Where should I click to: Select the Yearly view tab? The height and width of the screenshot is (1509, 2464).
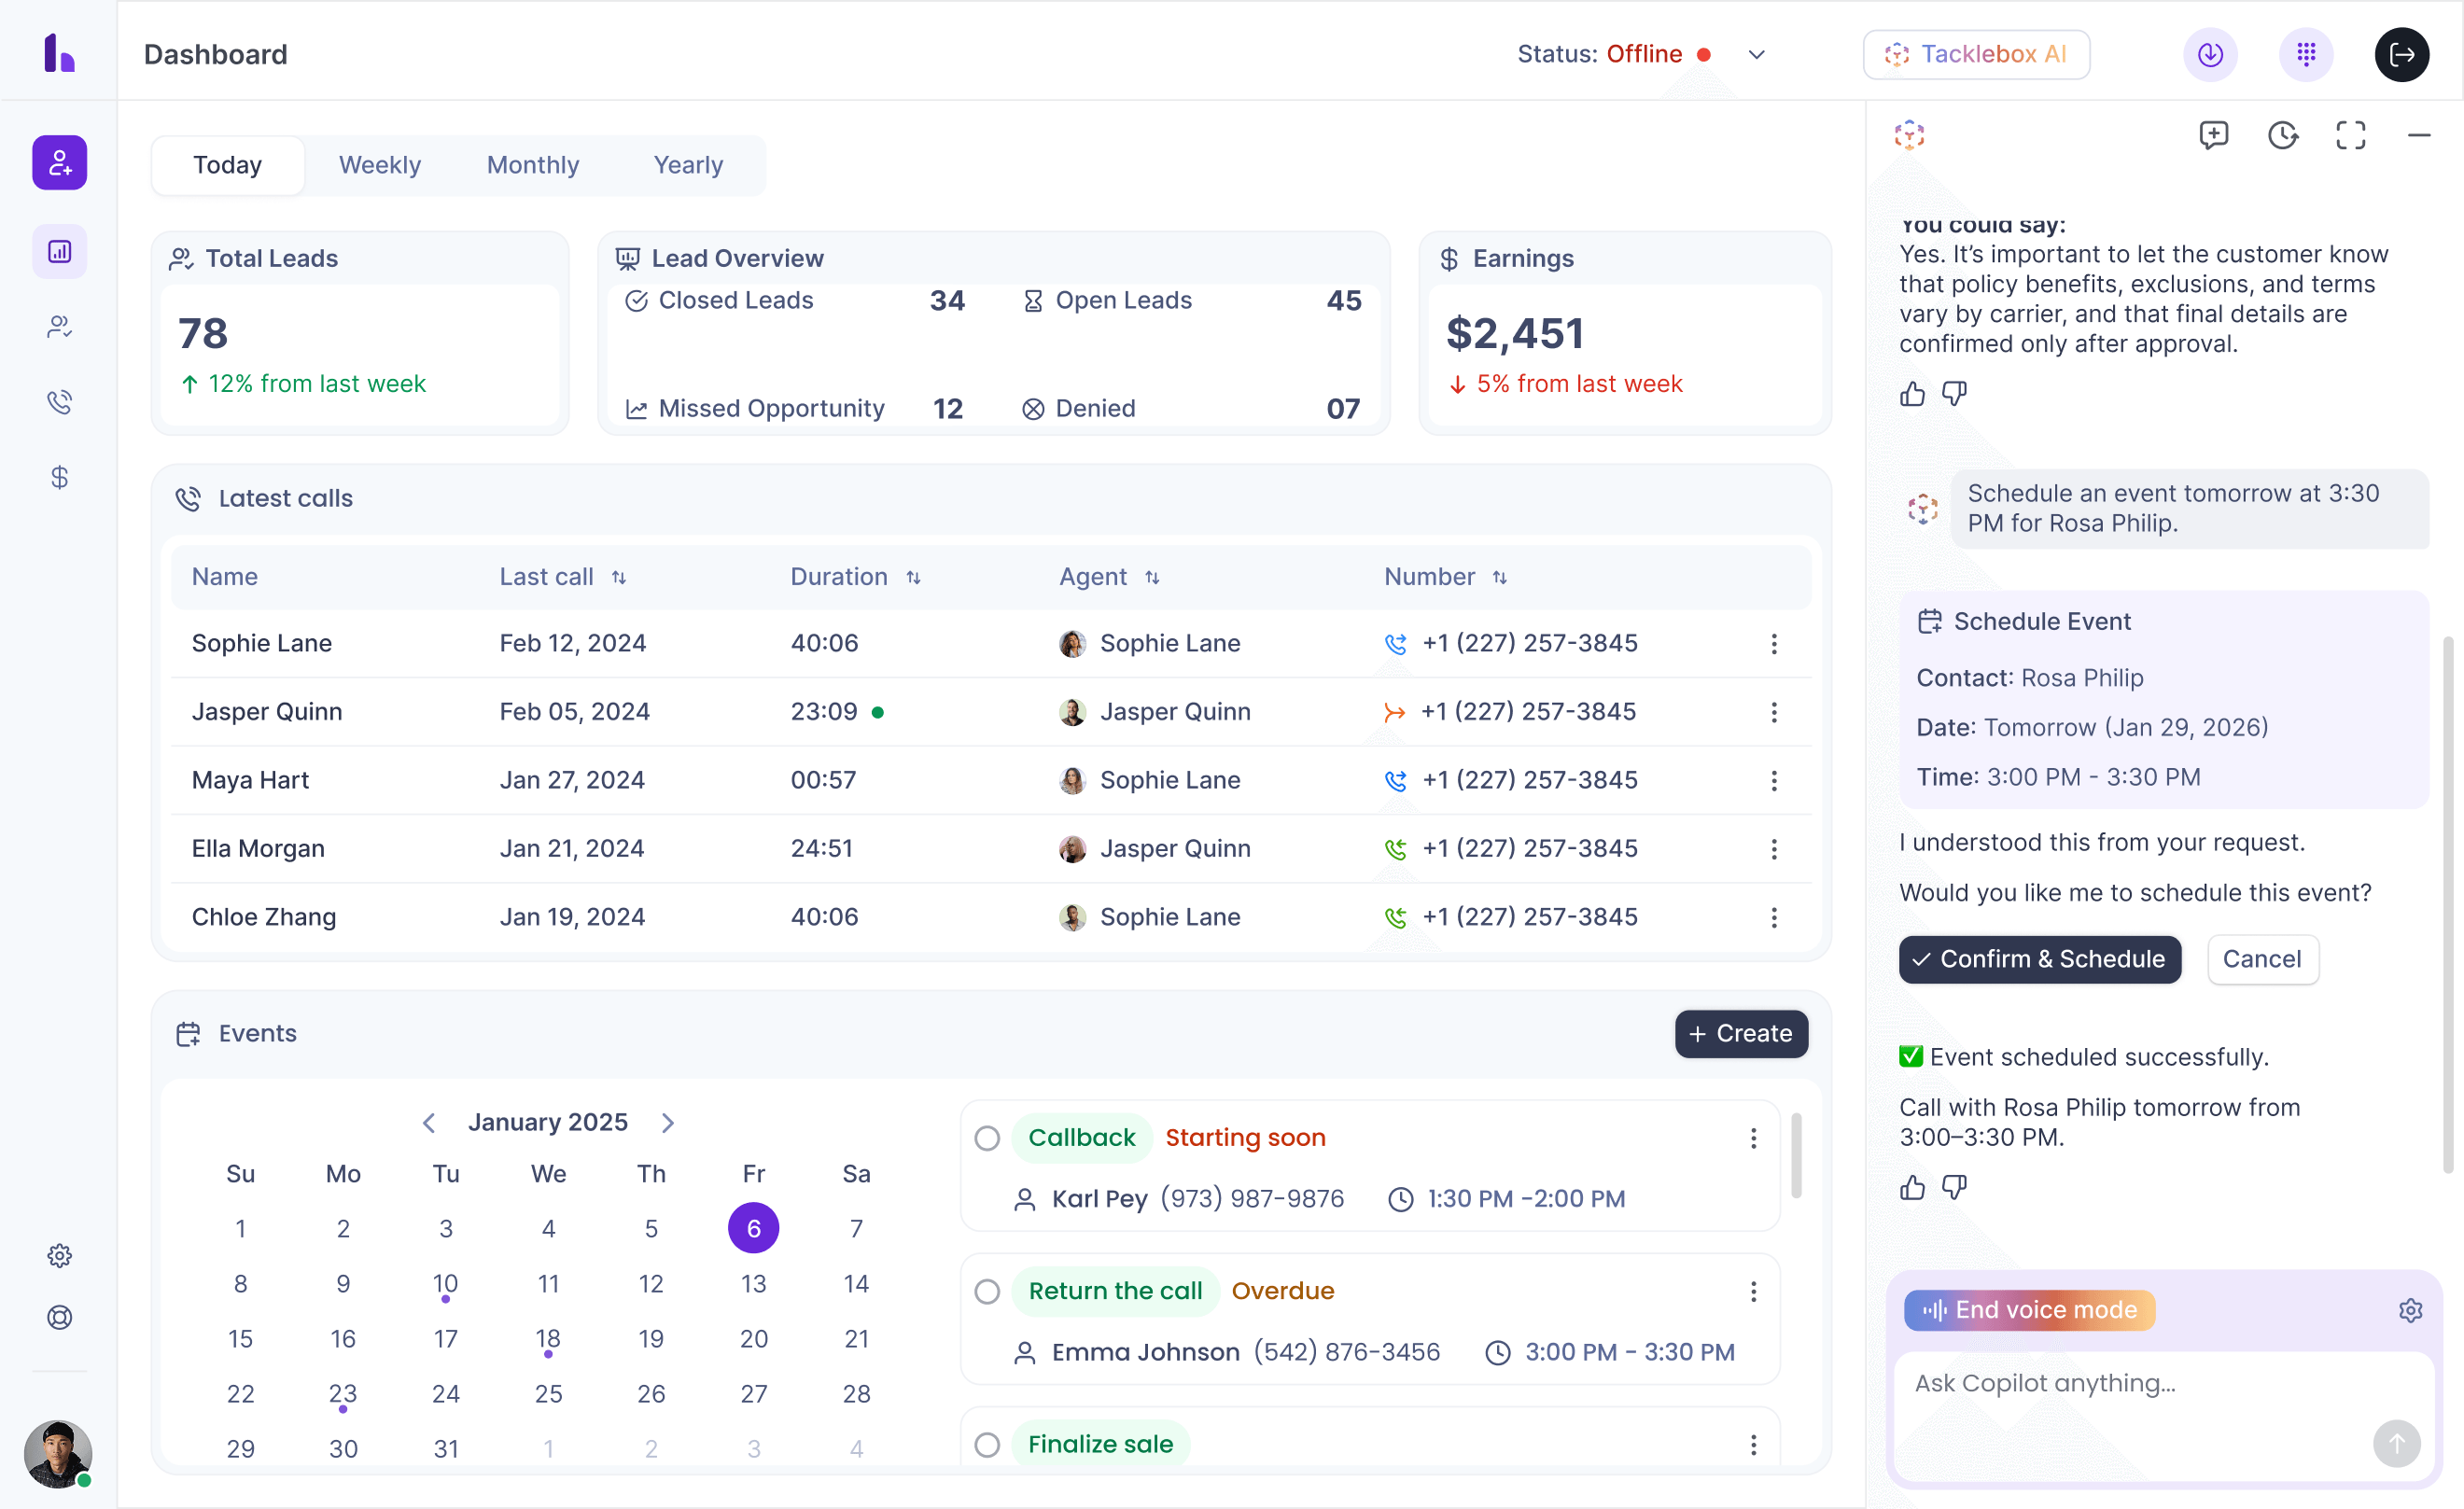687,165
